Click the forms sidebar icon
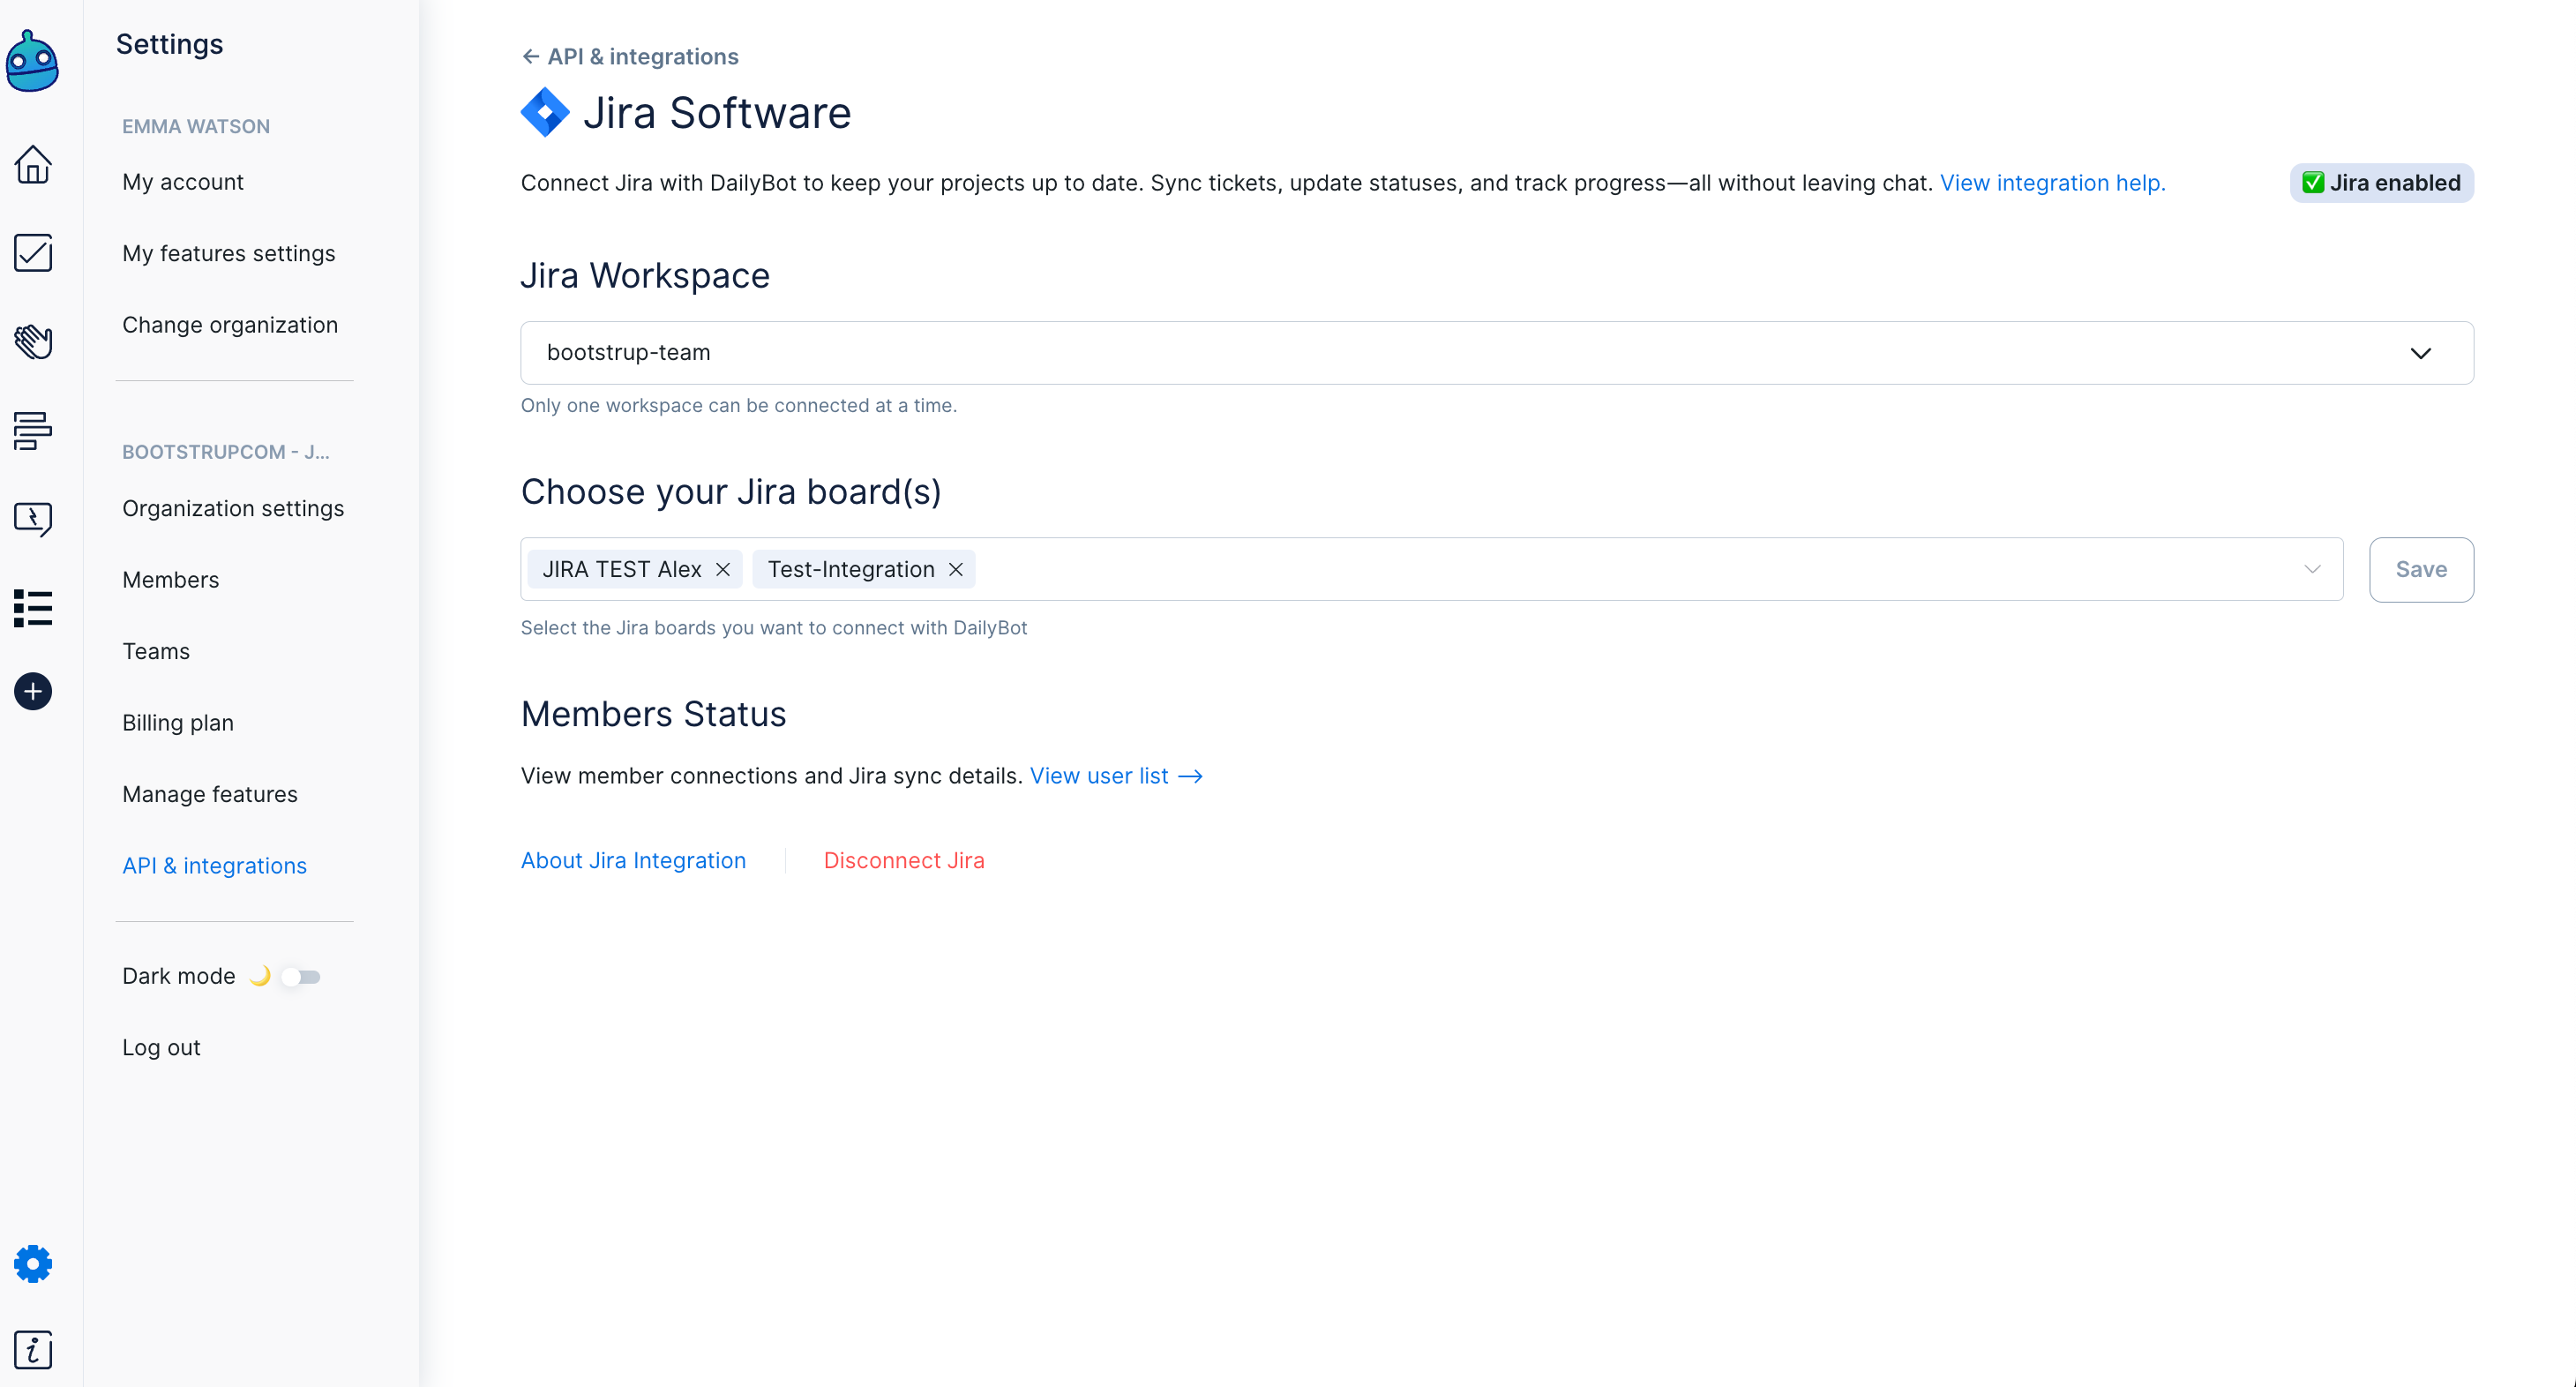This screenshot has width=2576, height=1387. click(x=33, y=430)
